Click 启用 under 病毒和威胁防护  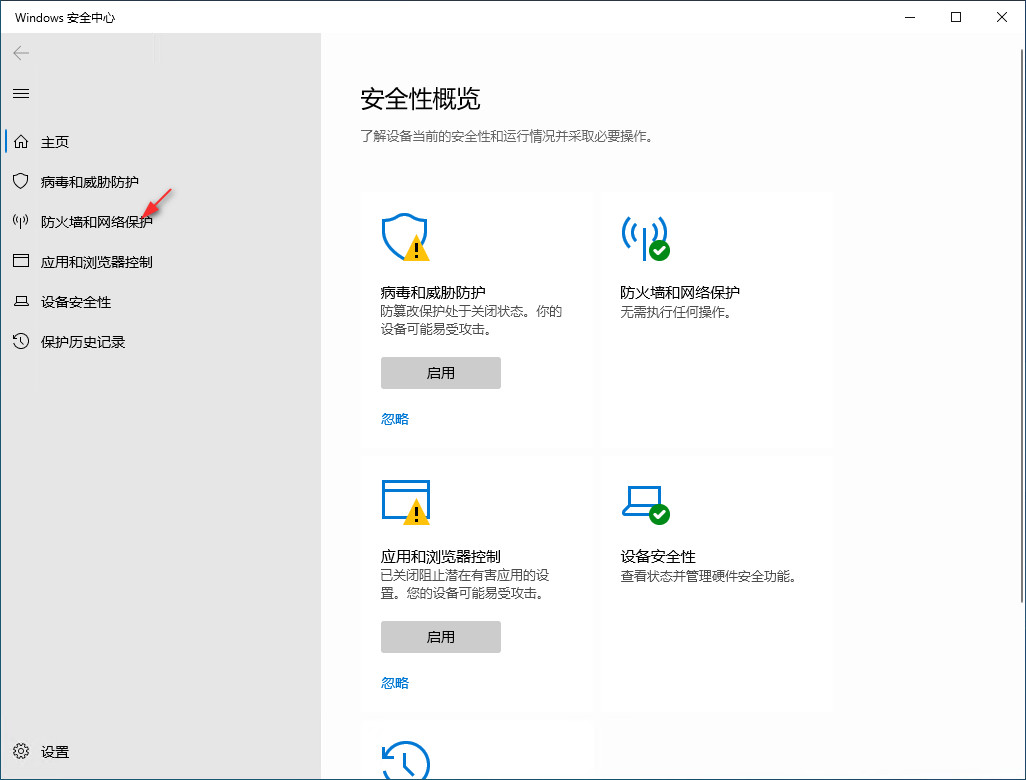(441, 373)
